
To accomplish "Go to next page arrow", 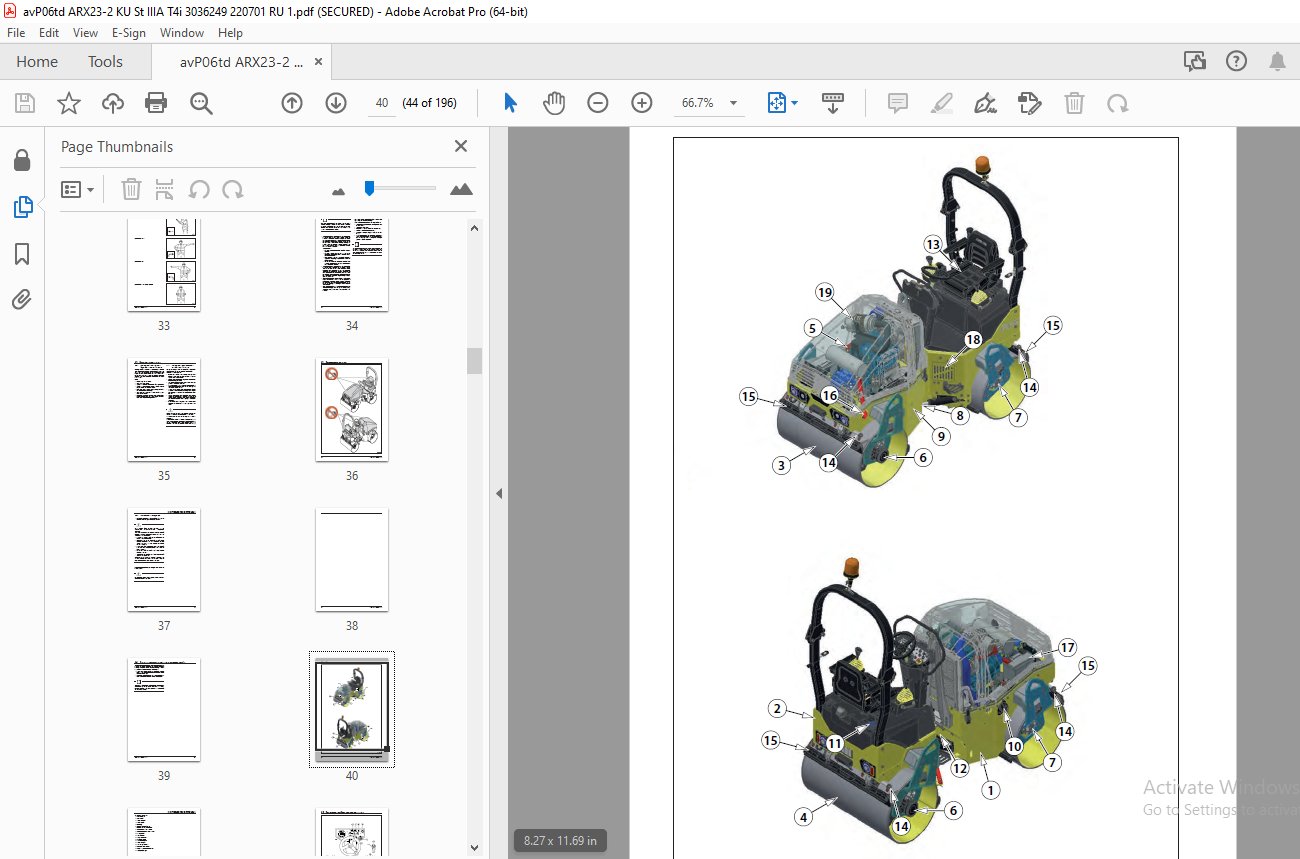I will (336, 103).
